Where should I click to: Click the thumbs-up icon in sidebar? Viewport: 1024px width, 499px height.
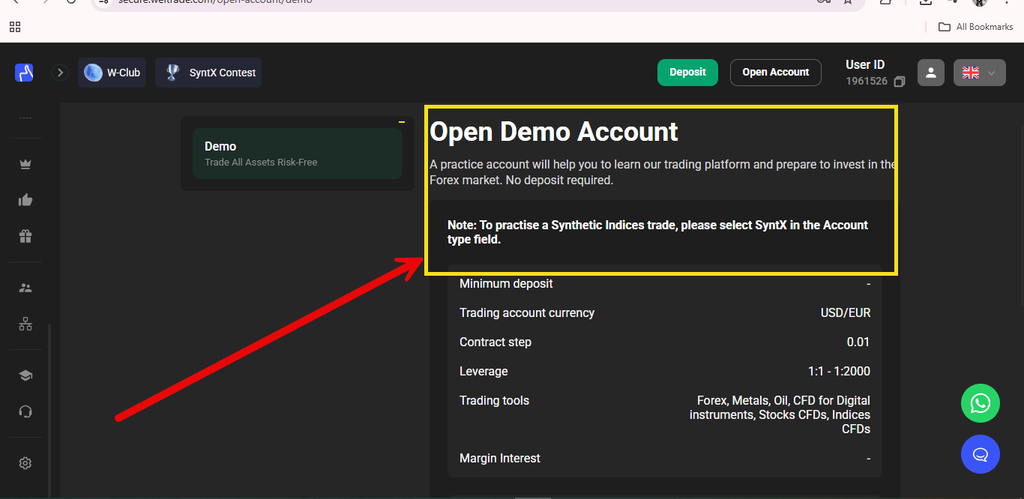25,200
